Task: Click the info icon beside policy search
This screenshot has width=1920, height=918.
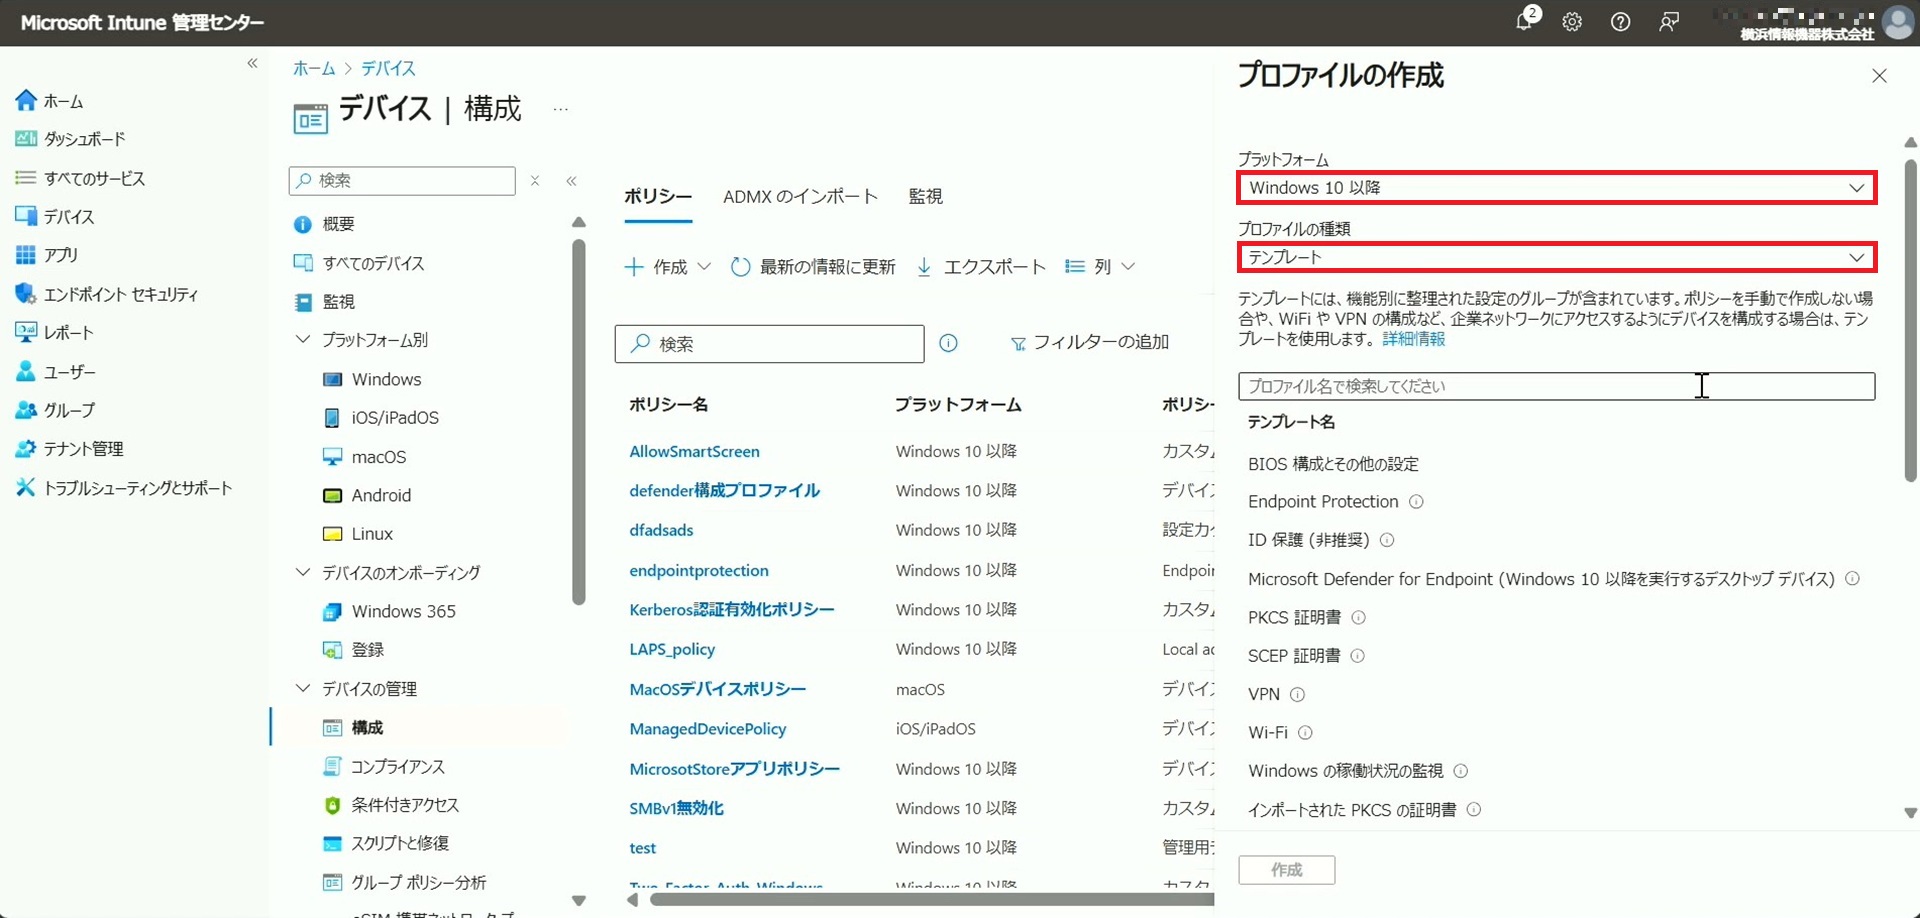Action: (948, 343)
